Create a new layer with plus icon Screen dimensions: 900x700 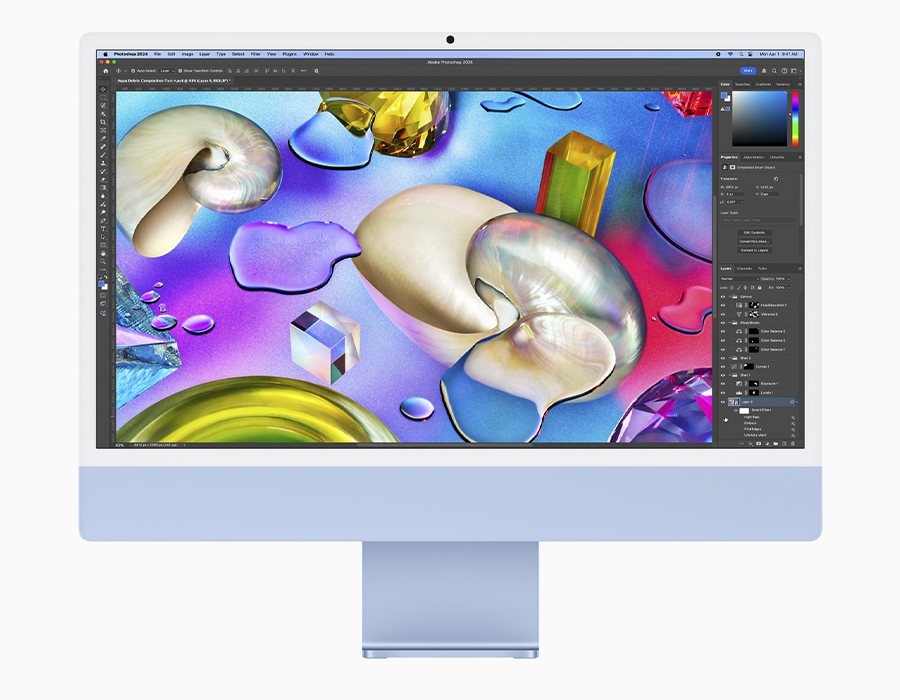point(785,444)
